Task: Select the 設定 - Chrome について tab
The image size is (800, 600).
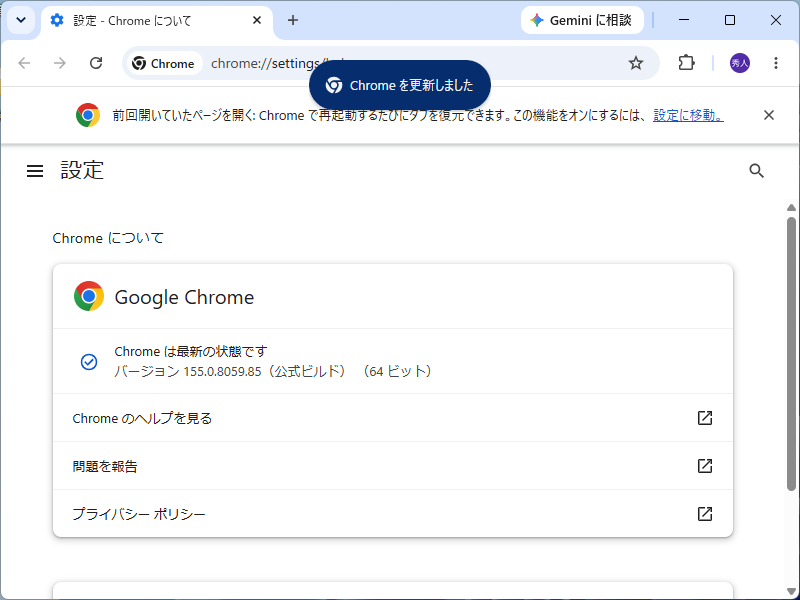Action: (x=157, y=21)
